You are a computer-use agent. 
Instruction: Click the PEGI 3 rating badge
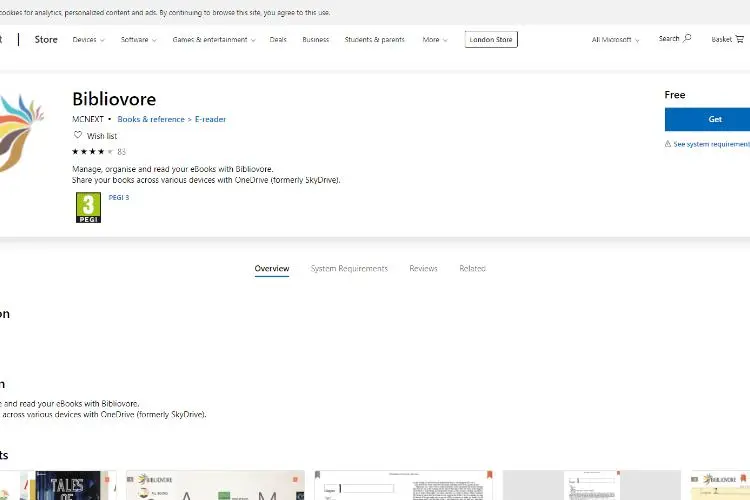click(x=88, y=208)
